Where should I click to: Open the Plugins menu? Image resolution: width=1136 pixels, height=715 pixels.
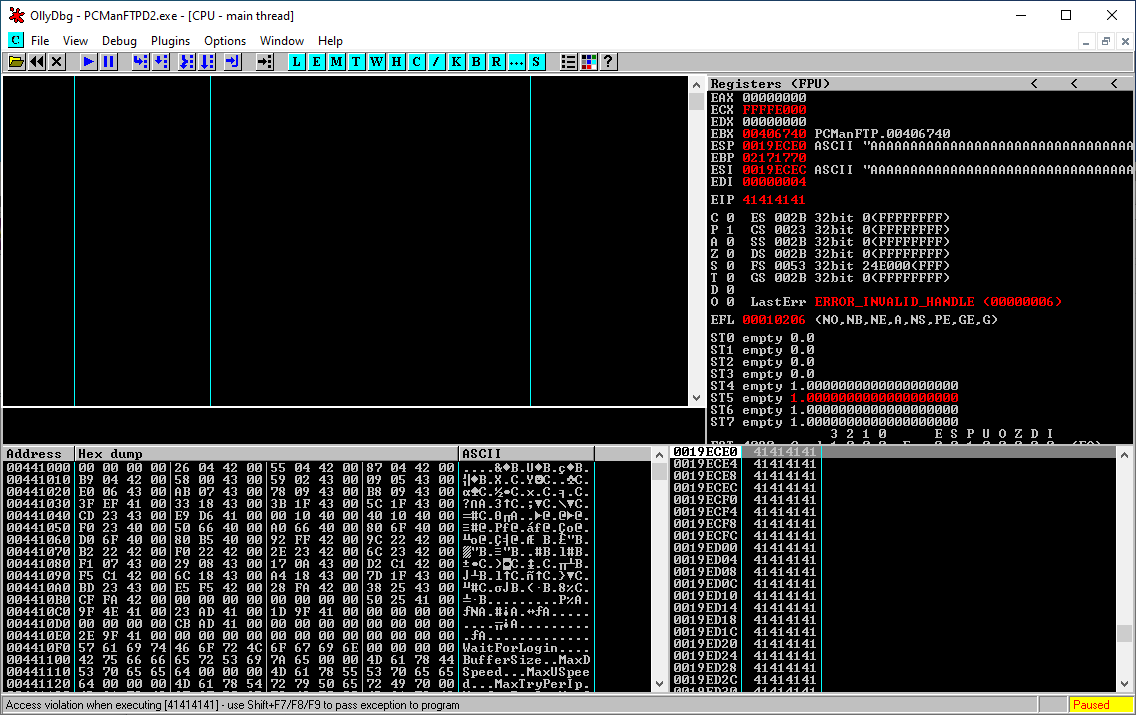pyautogui.click(x=170, y=41)
